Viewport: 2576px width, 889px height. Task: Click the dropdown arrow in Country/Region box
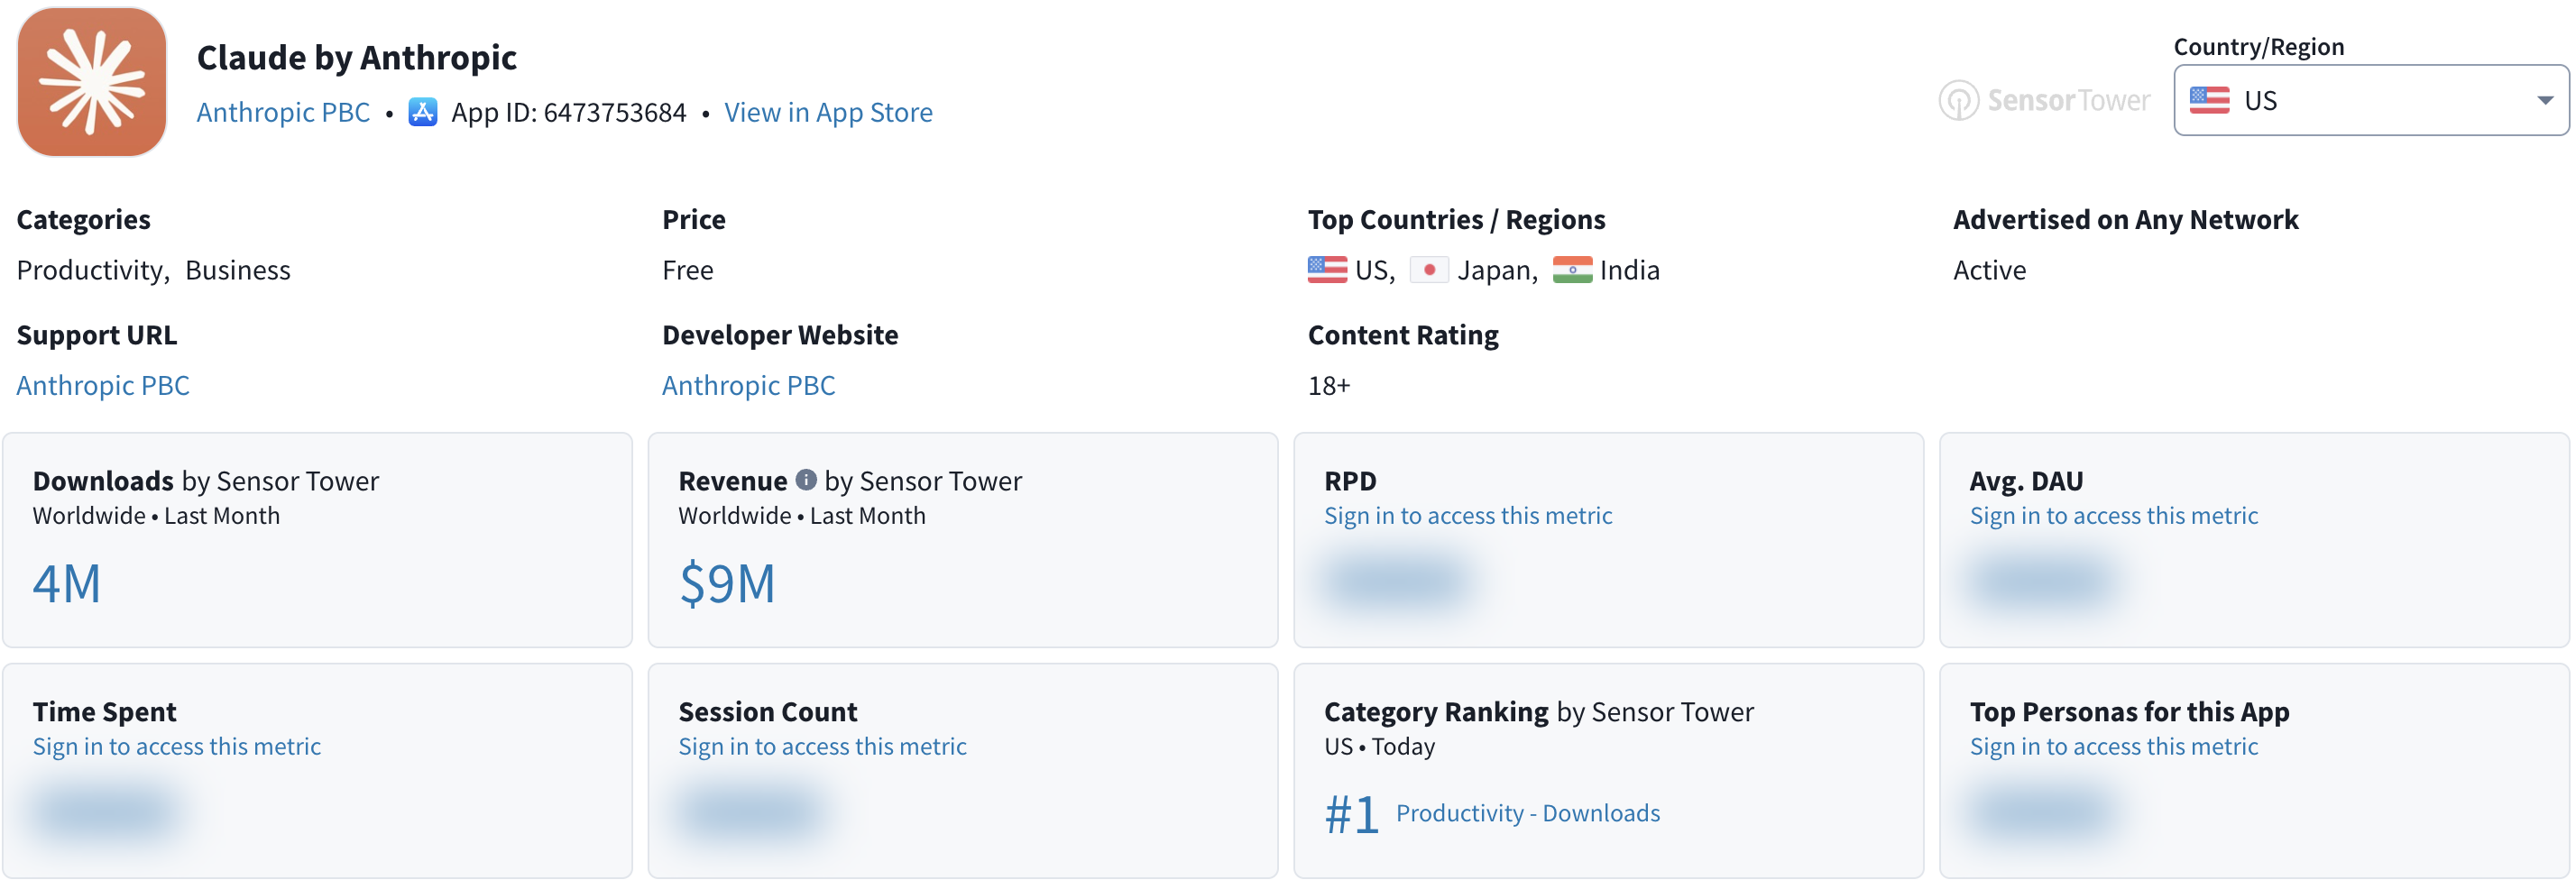[2545, 100]
